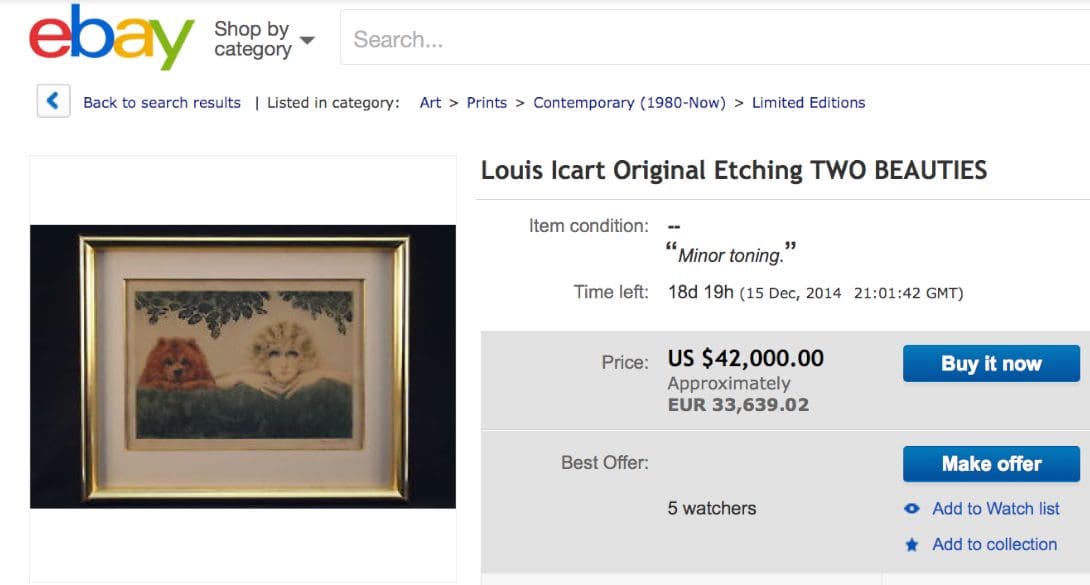Click the 5 watchers text
The image size is (1090, 585).
point(712,508)
